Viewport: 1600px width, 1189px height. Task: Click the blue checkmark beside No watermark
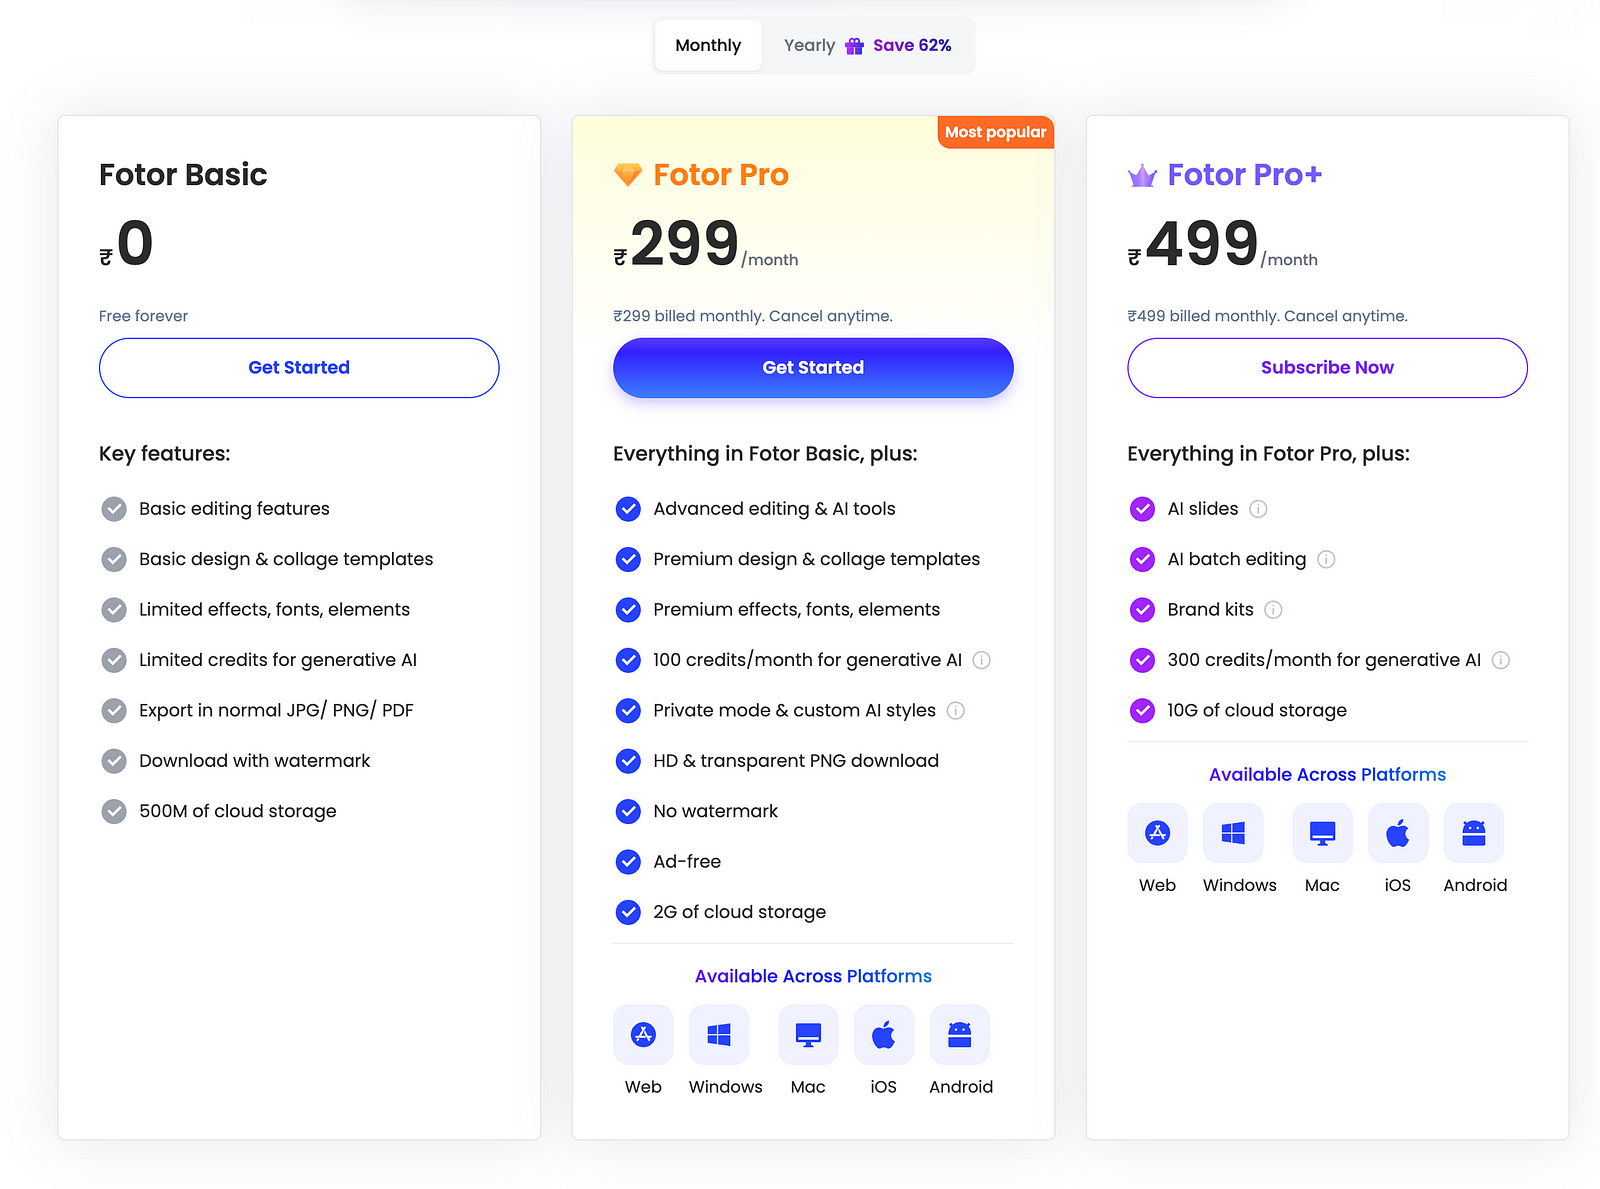pyautogui.click(x=628, y=811)
